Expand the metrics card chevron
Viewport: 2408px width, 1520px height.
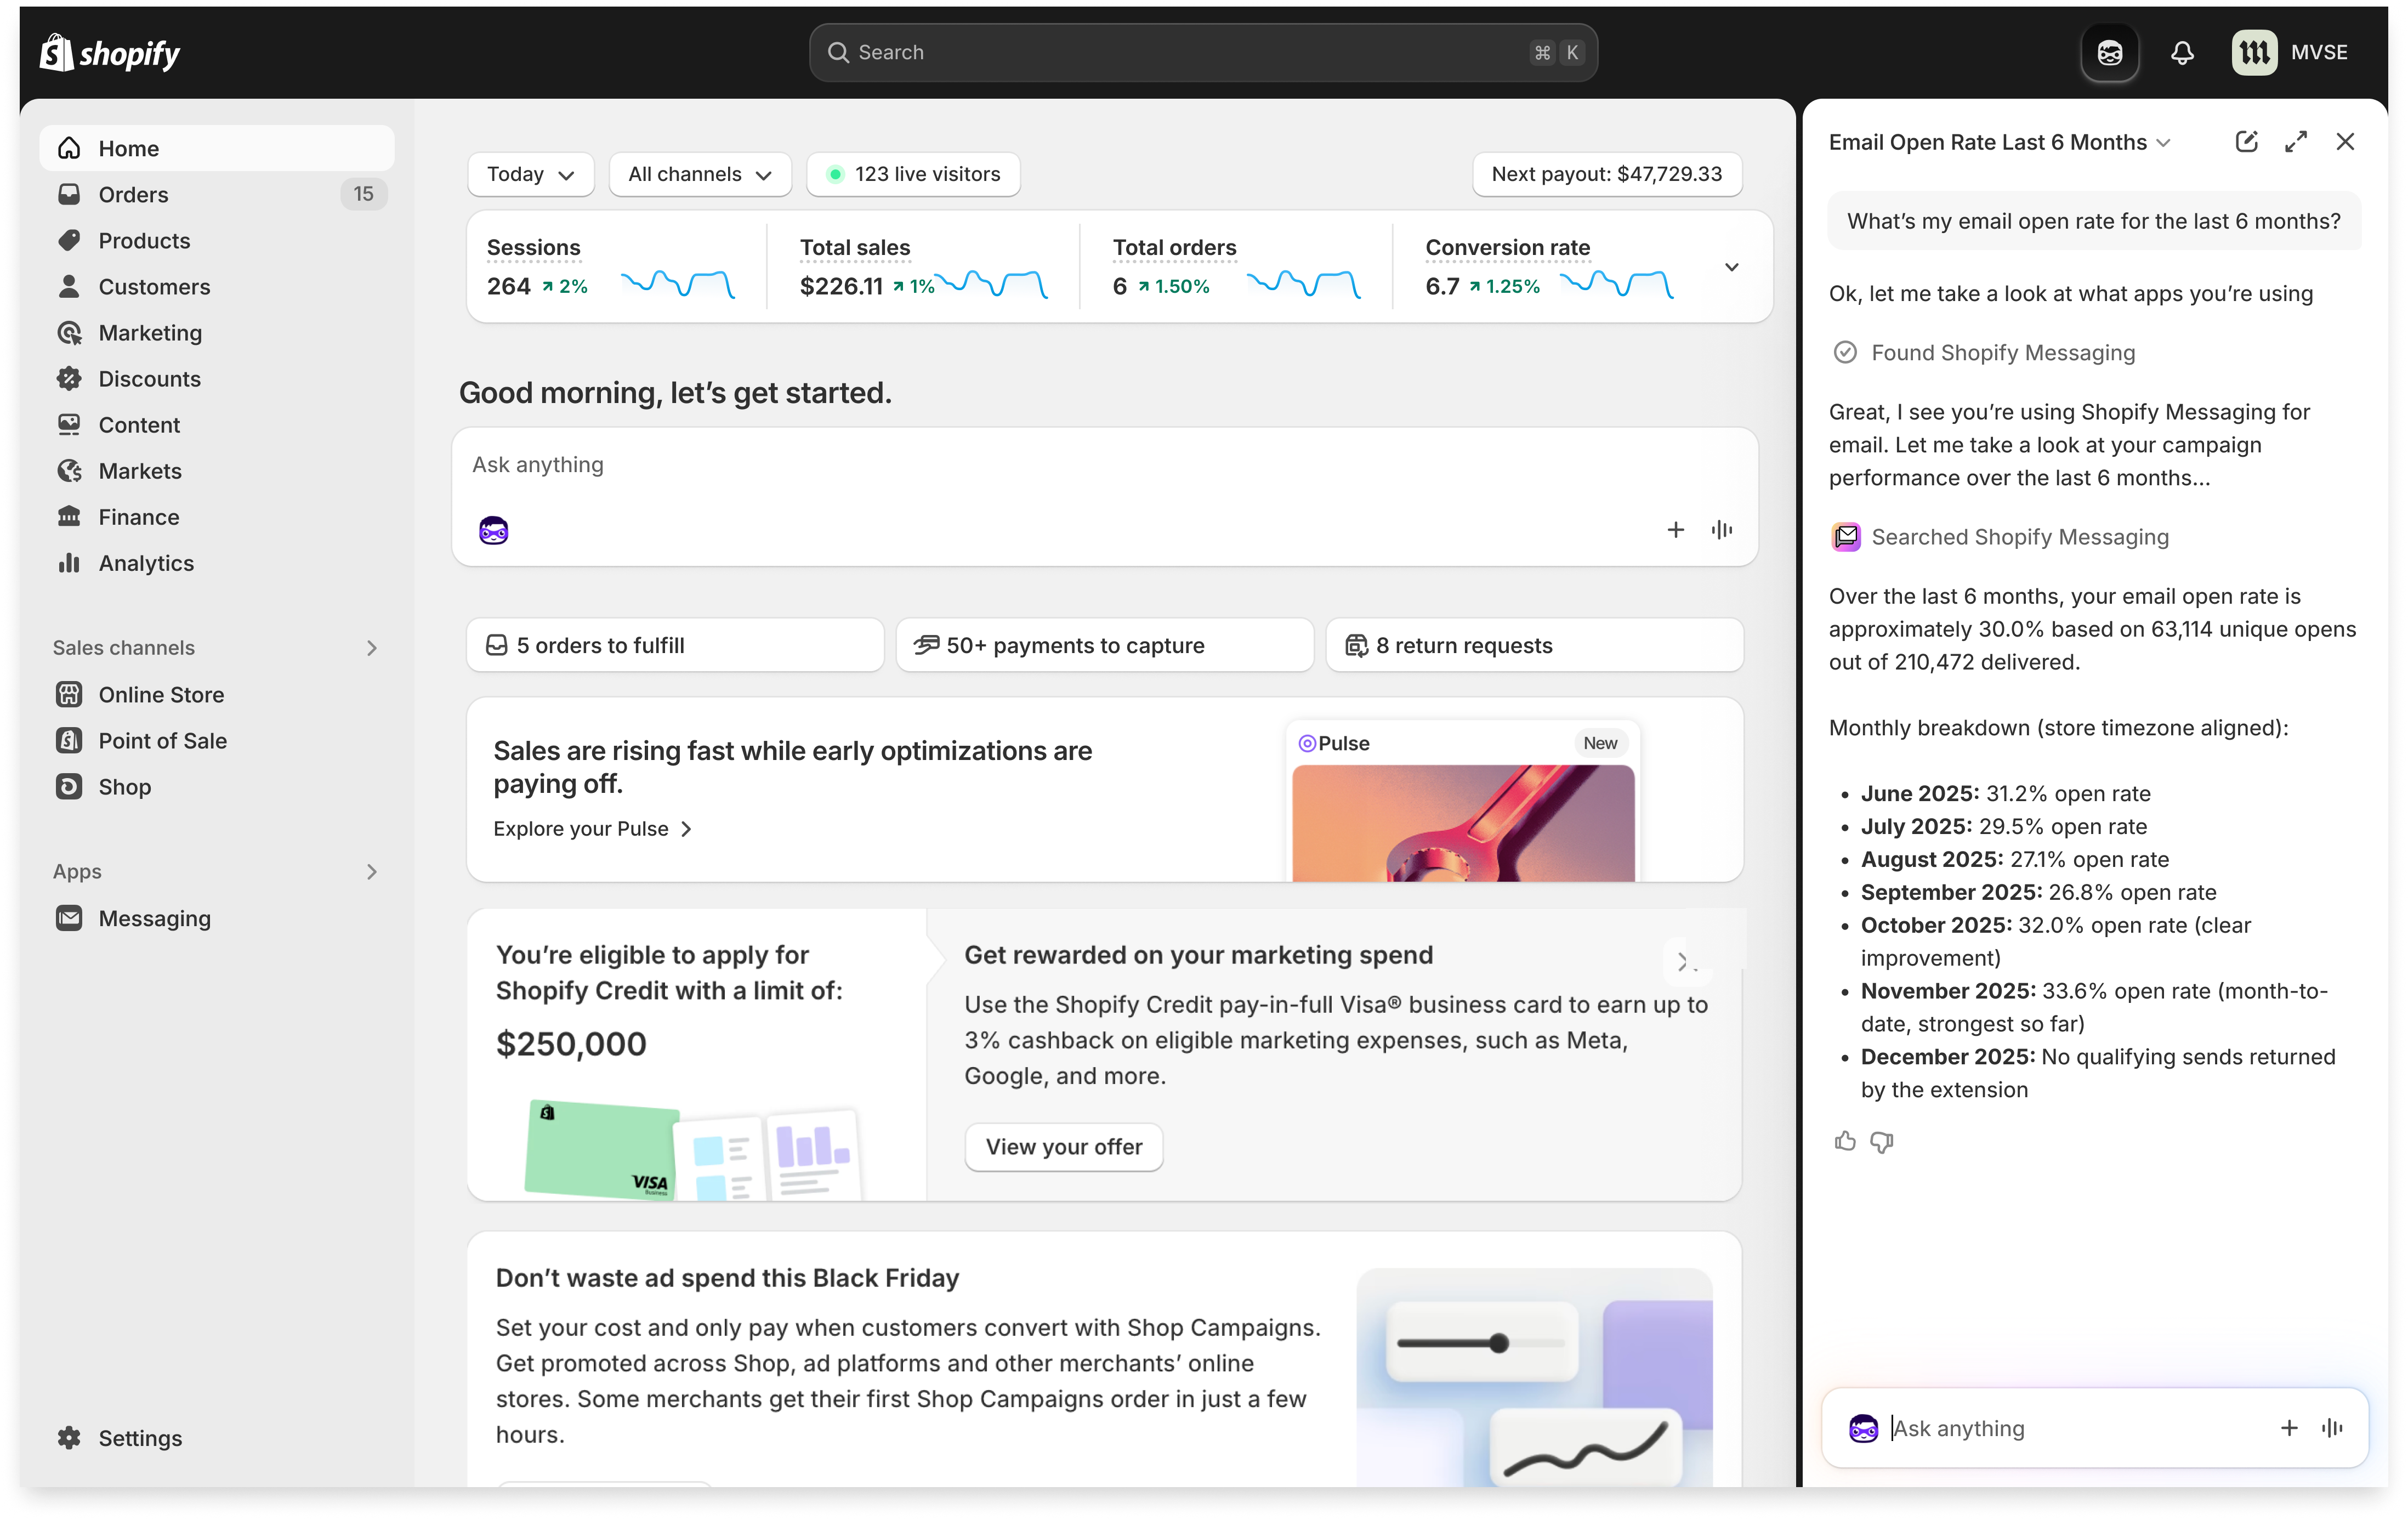tap(1731, 266)
